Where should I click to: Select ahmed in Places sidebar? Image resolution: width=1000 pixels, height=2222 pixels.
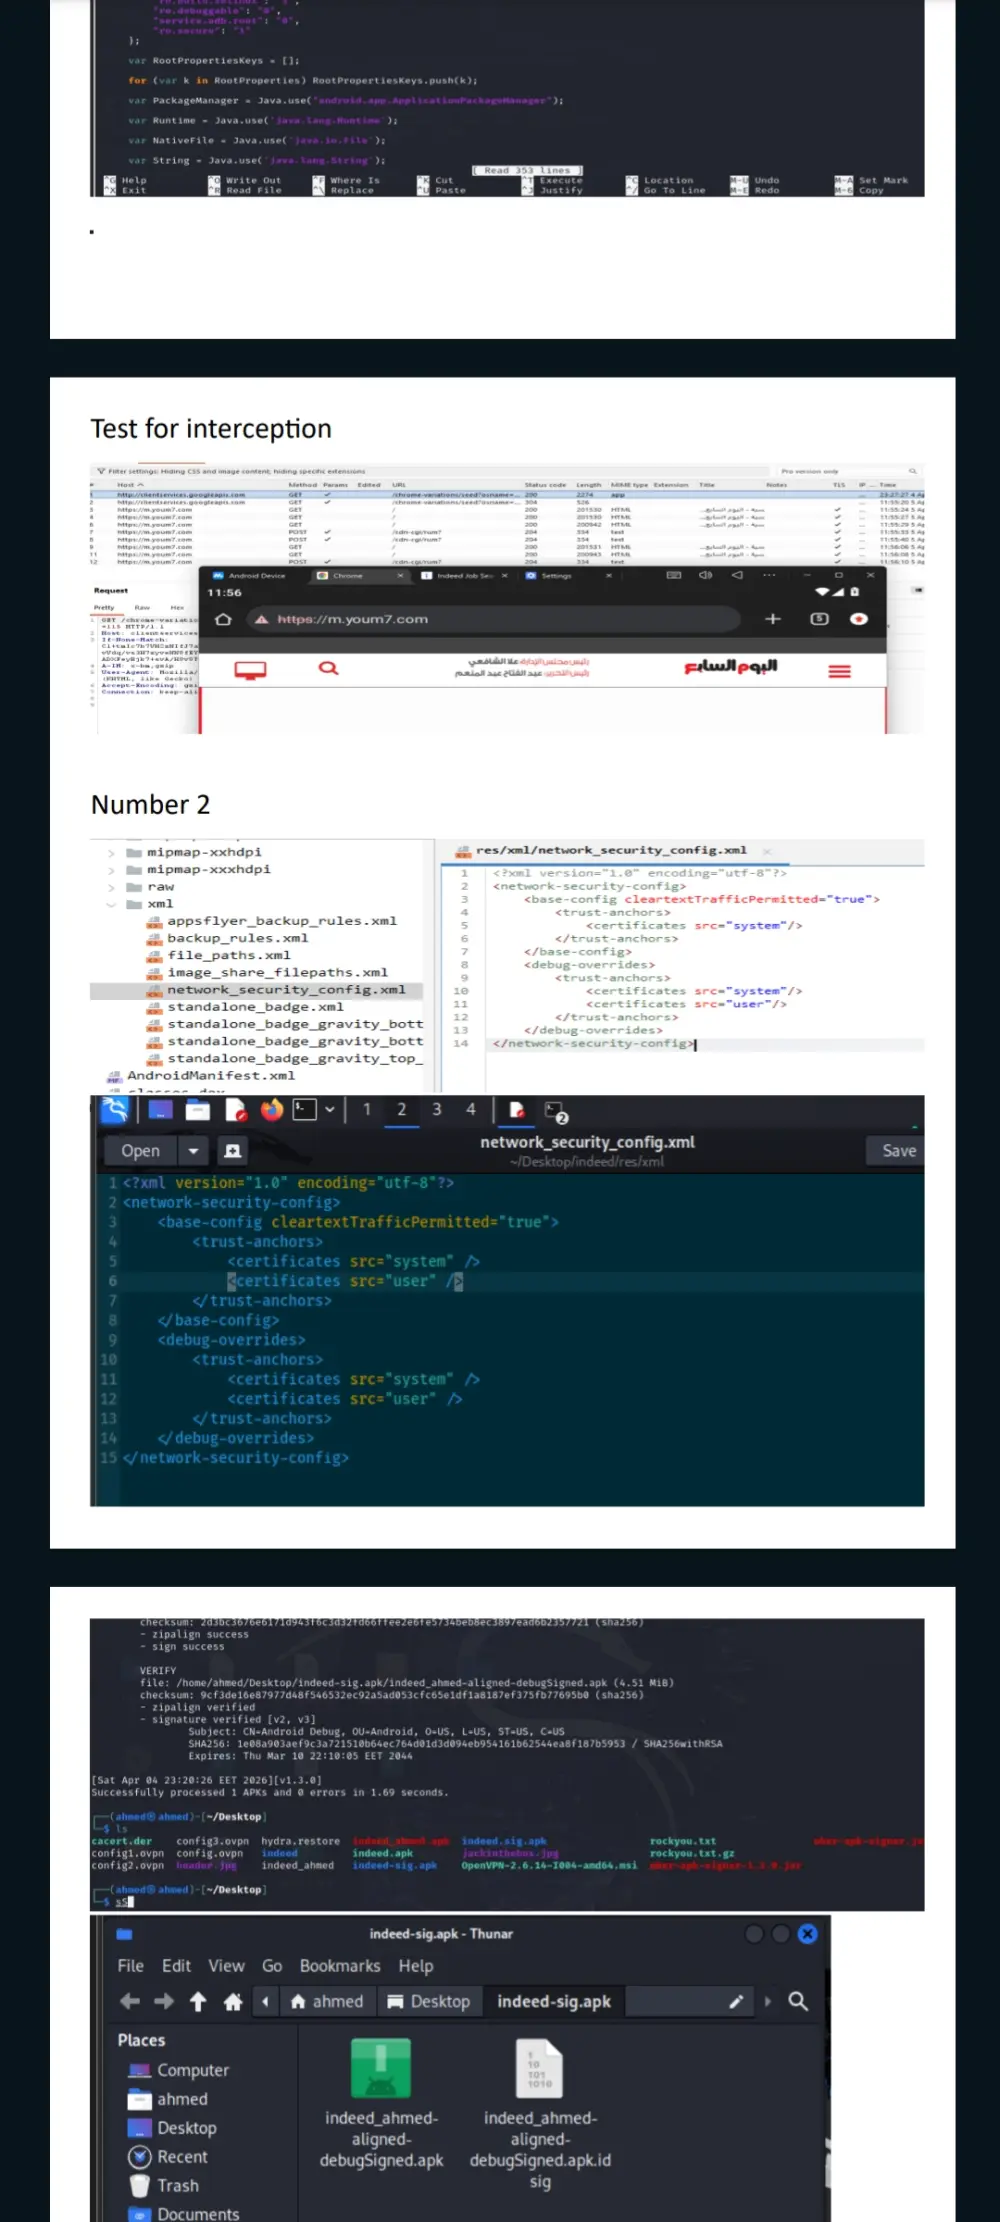[168, 2099]
